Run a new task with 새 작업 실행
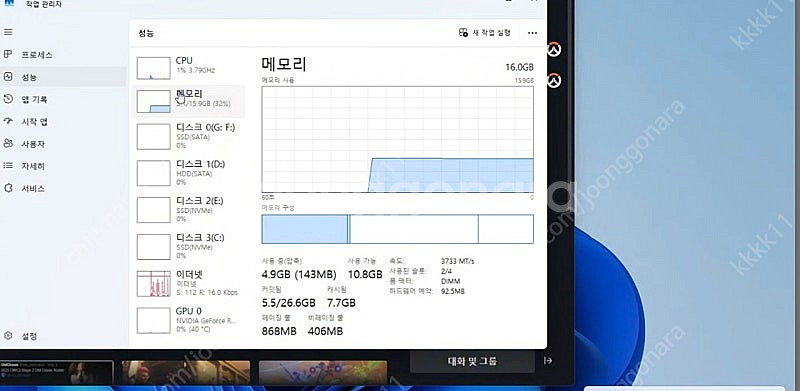This screenshot has height=391, width=800. point(485,33)
